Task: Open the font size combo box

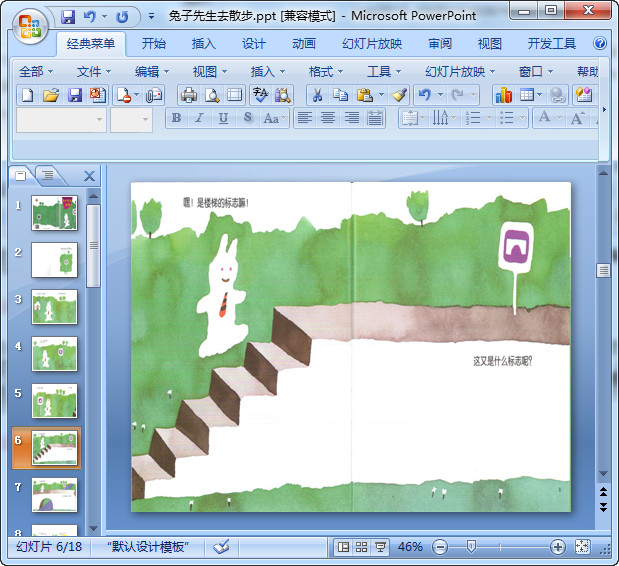Action: pyautogui.click(x=131, y=120)
